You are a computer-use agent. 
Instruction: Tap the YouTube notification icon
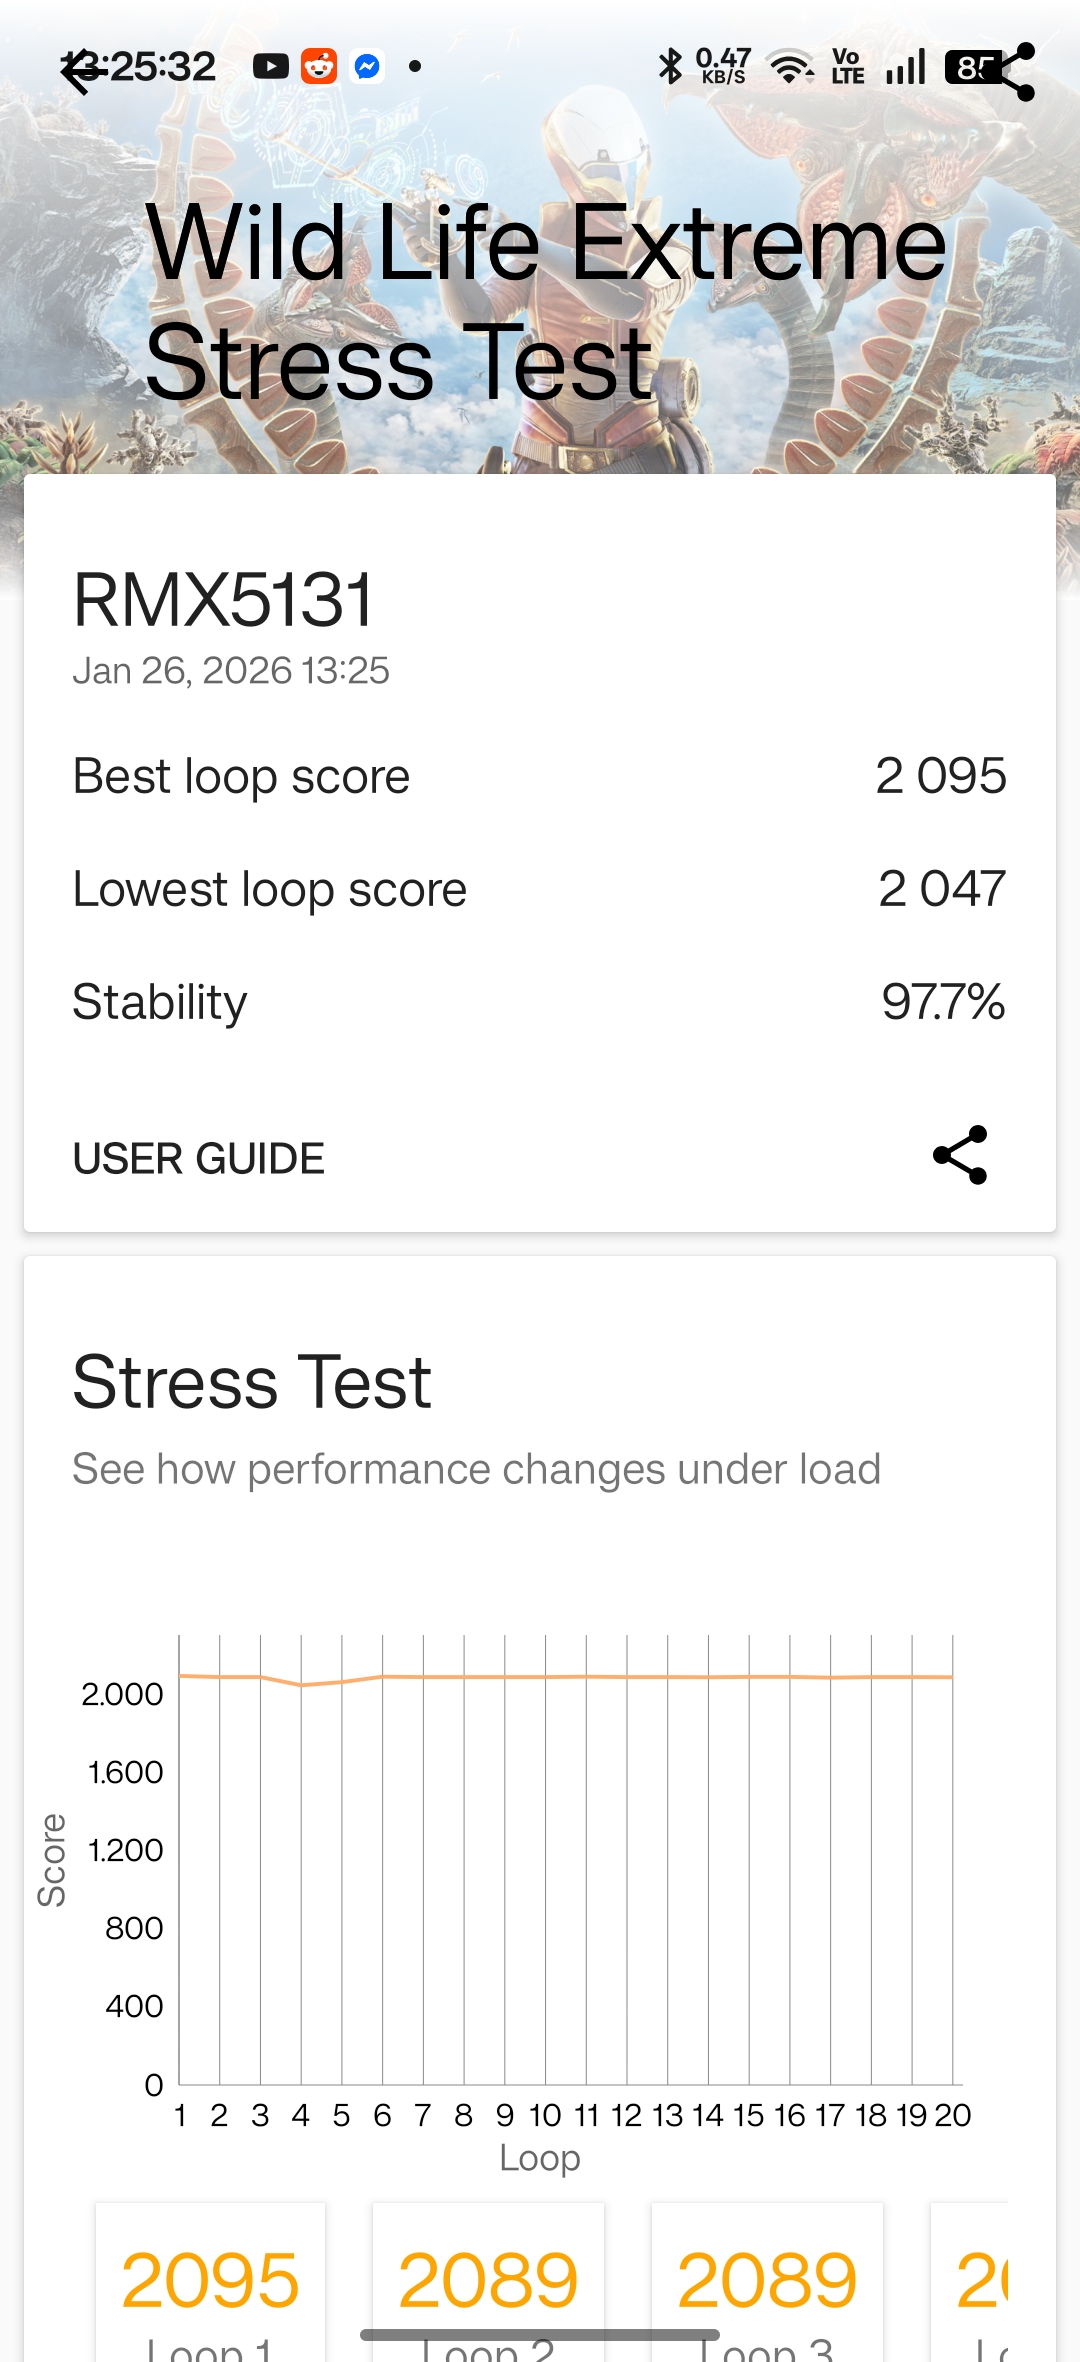click(270, 67)
